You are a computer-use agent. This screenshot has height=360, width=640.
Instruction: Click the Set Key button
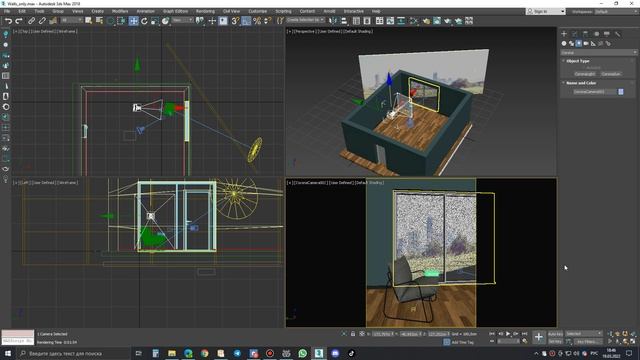(x=555, y=341)
